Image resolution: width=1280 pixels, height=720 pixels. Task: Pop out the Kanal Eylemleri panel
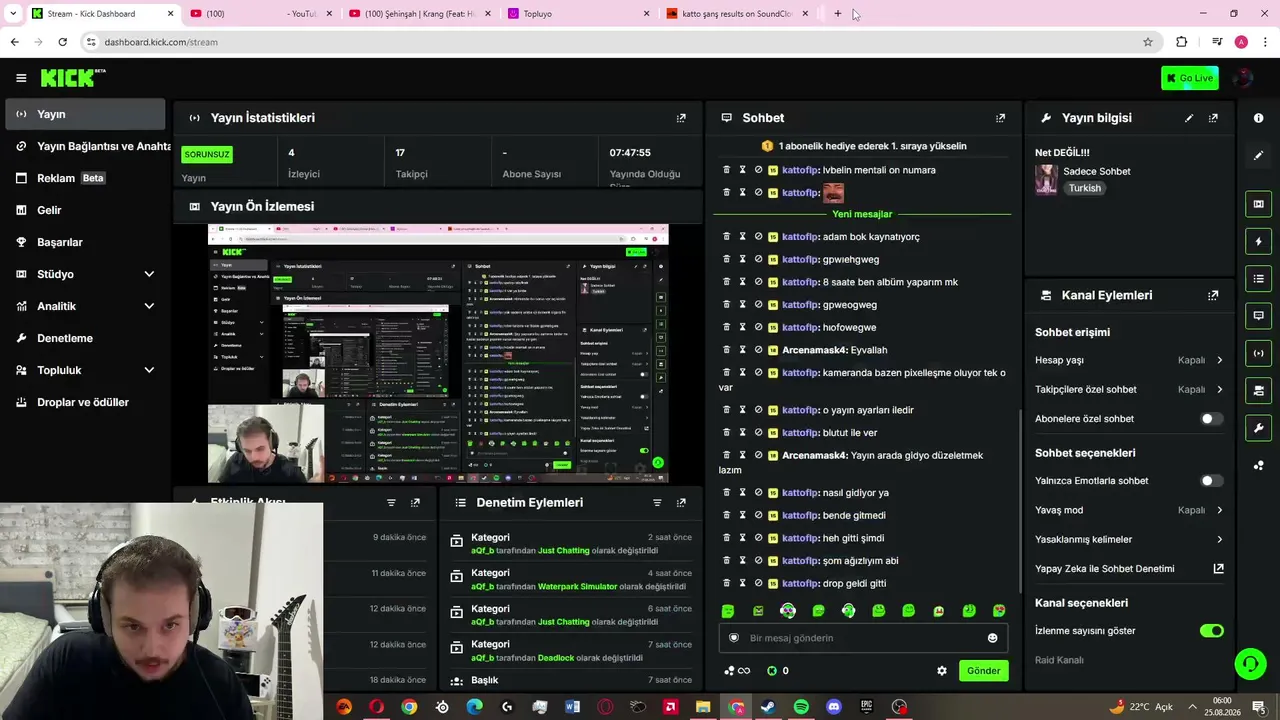tap(1213, 296)
